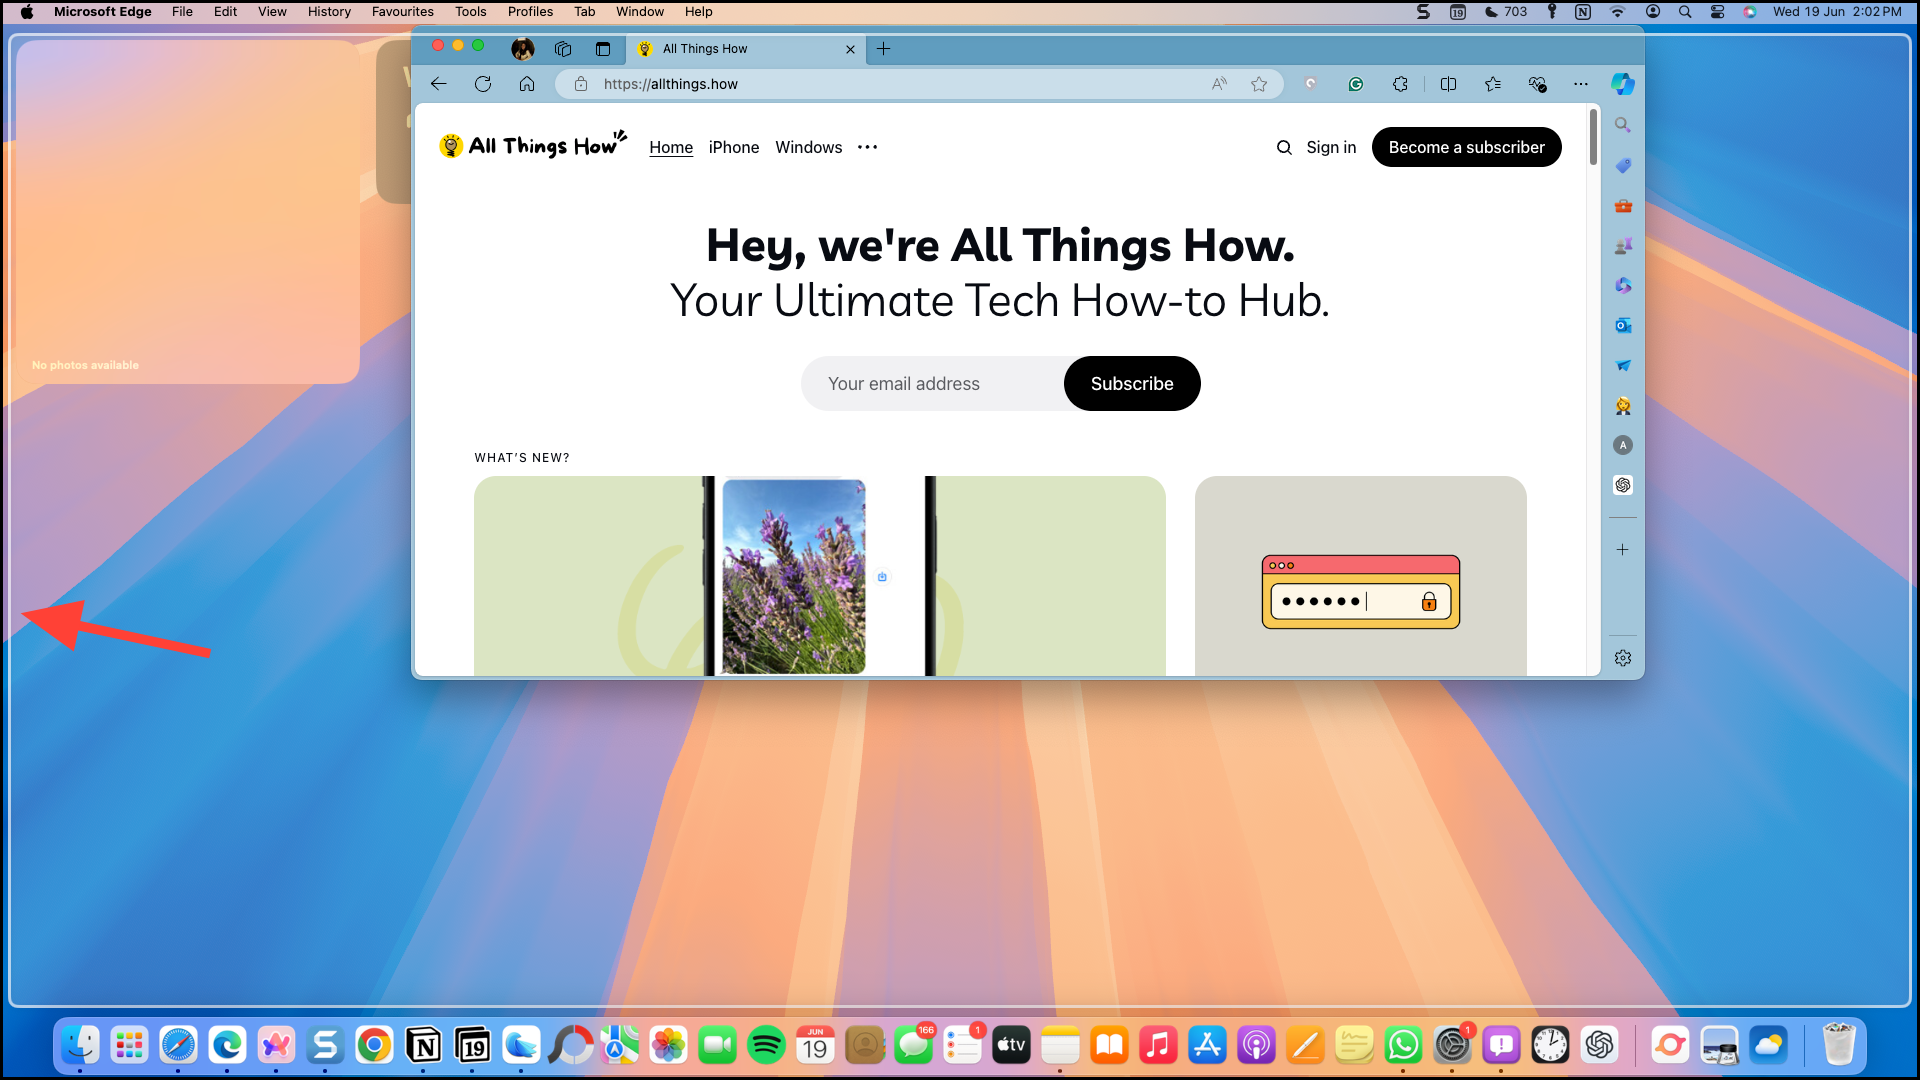Screen dimensions: 1920x1080
Task: Open Outlook in Edge sidebar
Action: pyautogui.click(x=1622, y=326)
